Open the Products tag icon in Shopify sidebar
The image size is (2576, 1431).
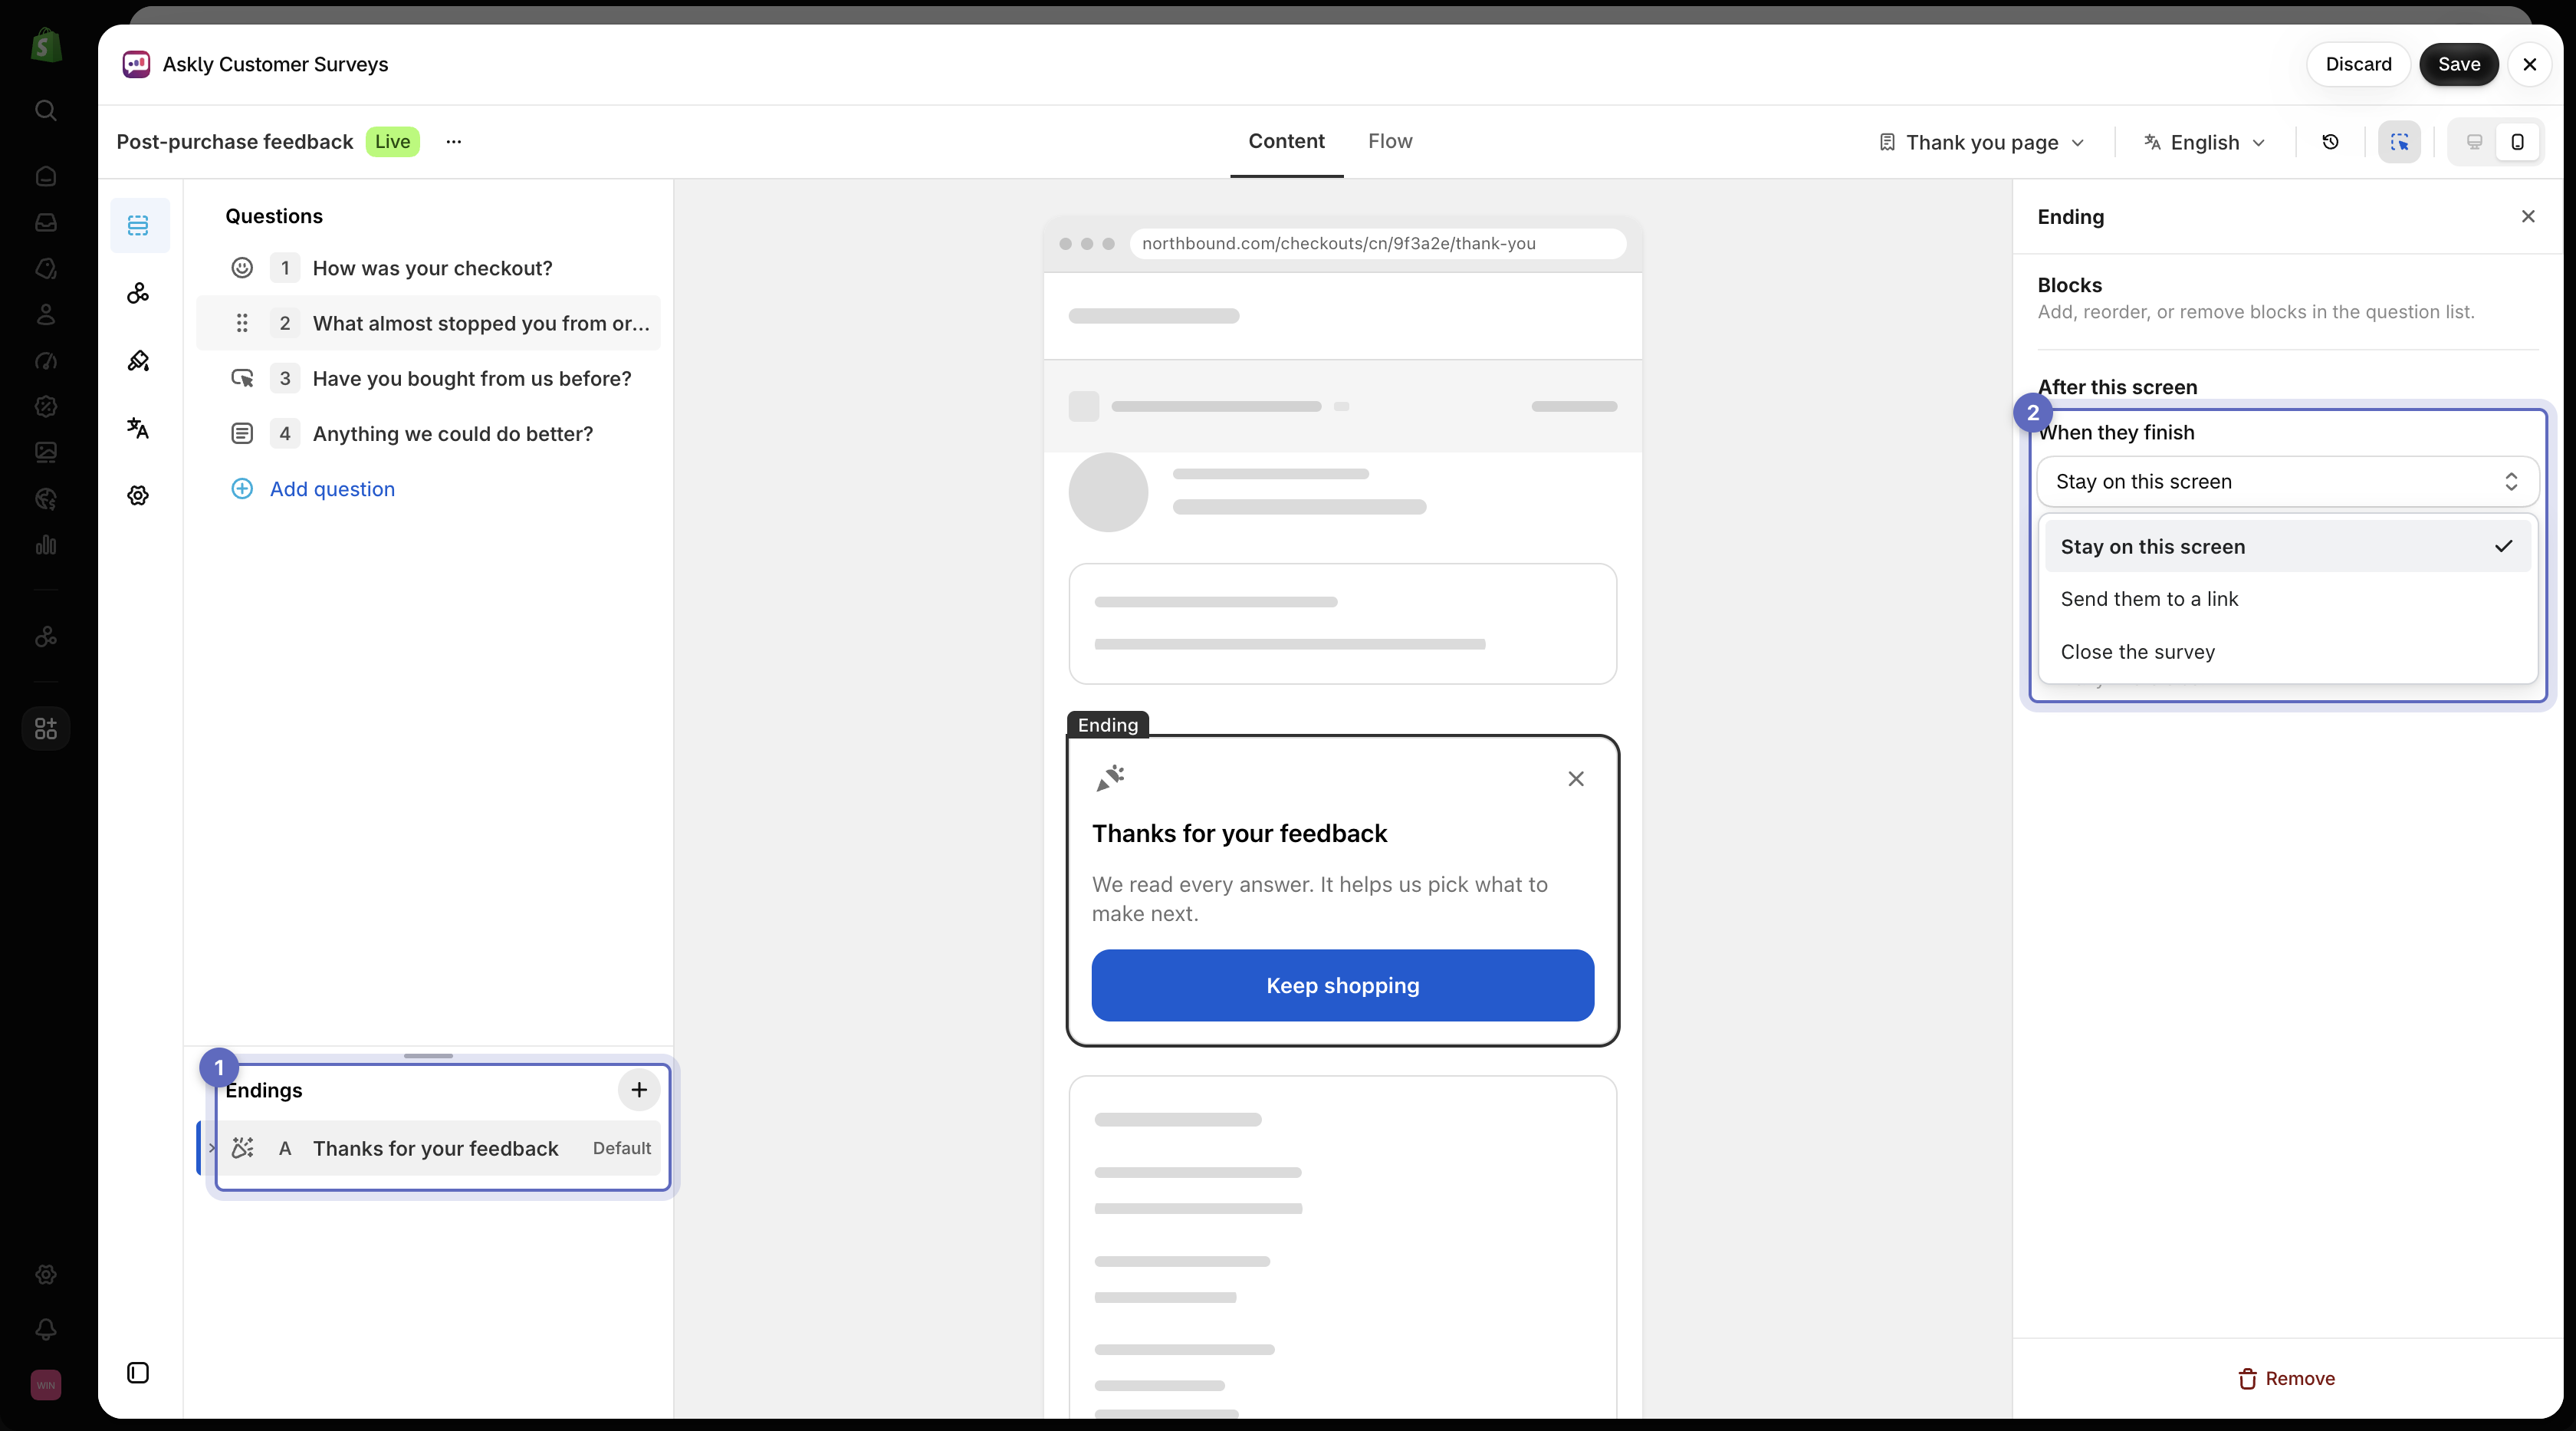pyautogui.click(x=46, y=269)
